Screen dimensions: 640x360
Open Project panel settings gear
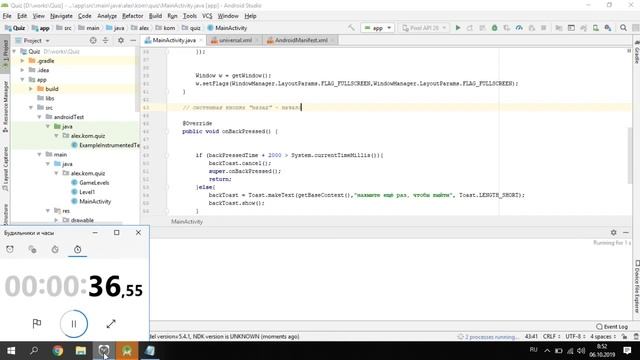click(121, 40)
